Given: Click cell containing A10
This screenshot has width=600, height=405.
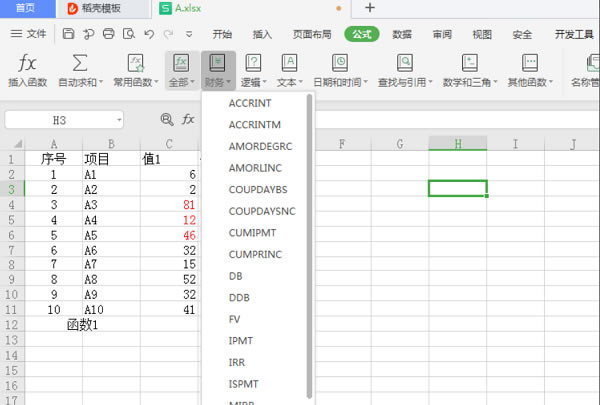Looking at the screenshot, I should click(111, 309).
